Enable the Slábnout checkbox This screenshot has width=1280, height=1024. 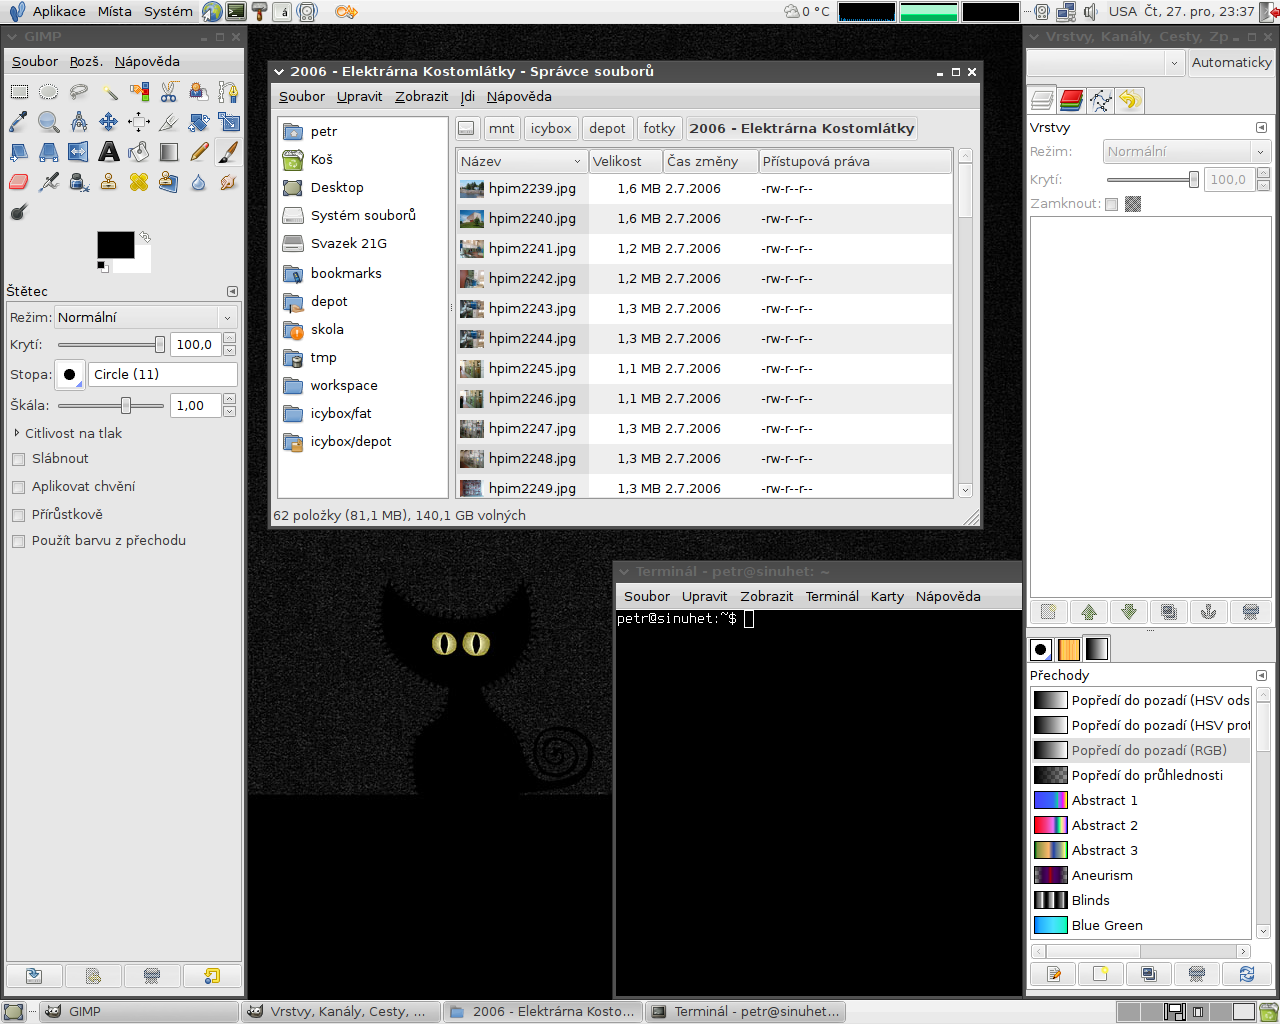point(18,459)
